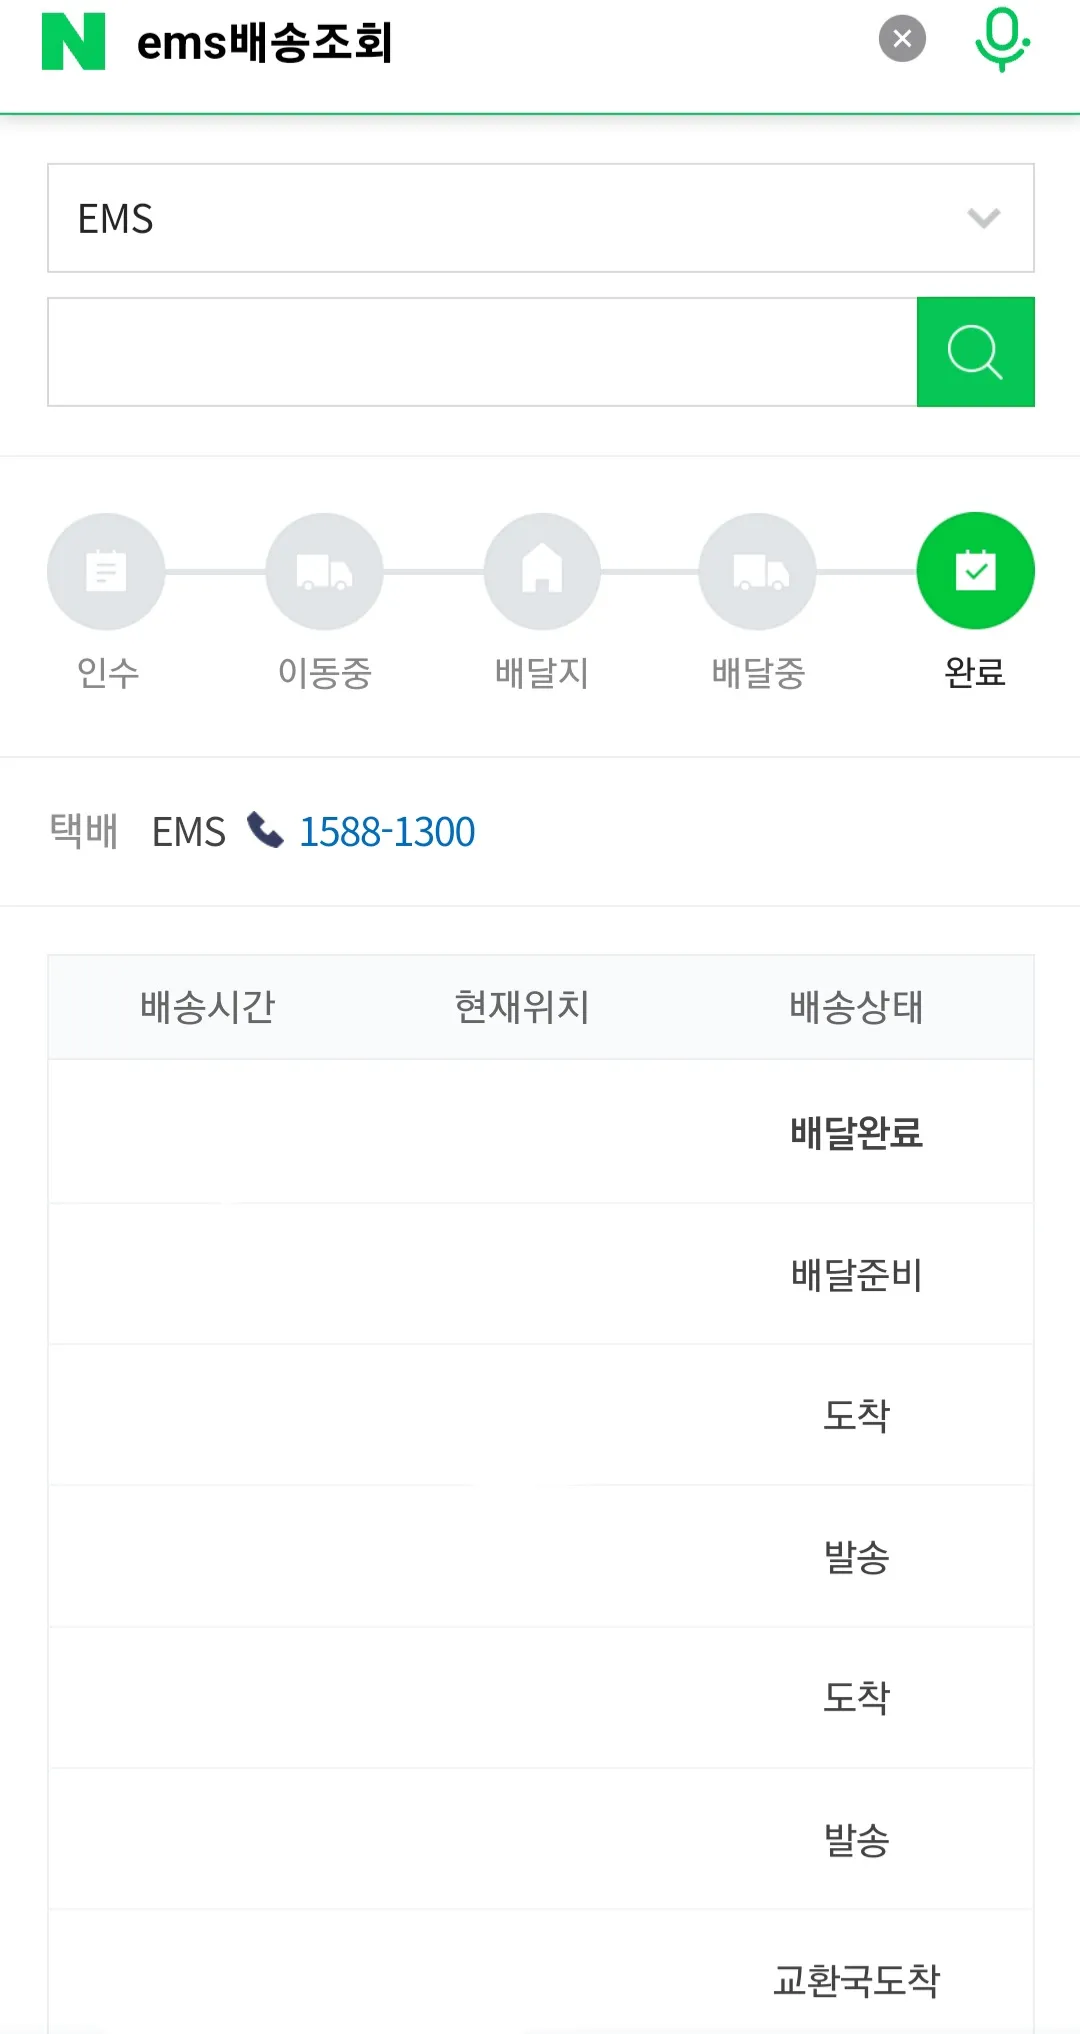This screenshot has height=2034, width=1080.
Task: Select the 인수 (pickup) stage icon
Action: click(x=106, y=570)
